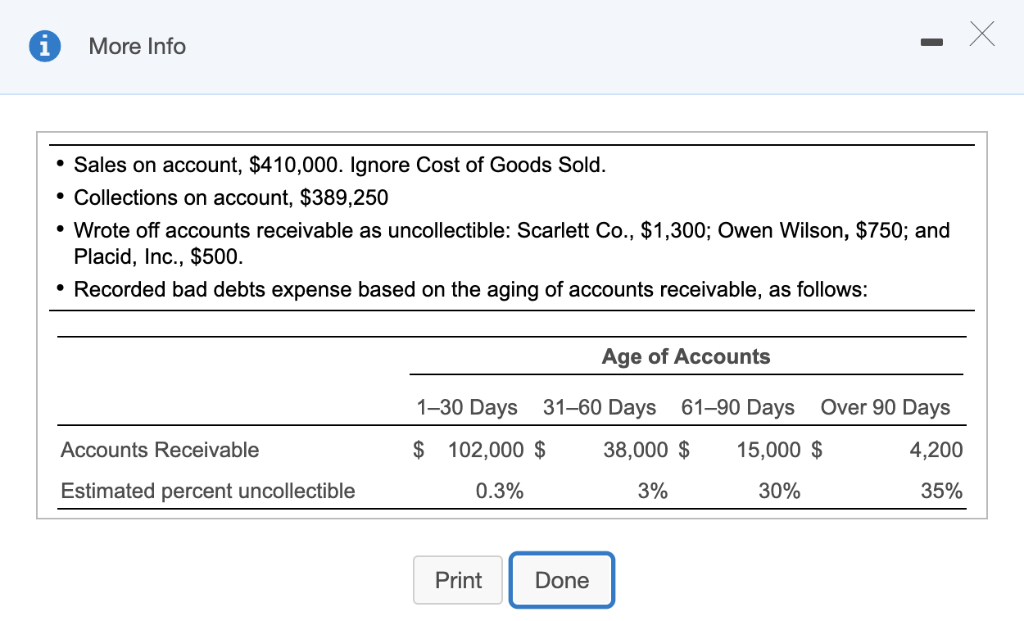Click the Sales on account $410,000 line
This screenshot has width=1024, height=621.
(340, 165)
